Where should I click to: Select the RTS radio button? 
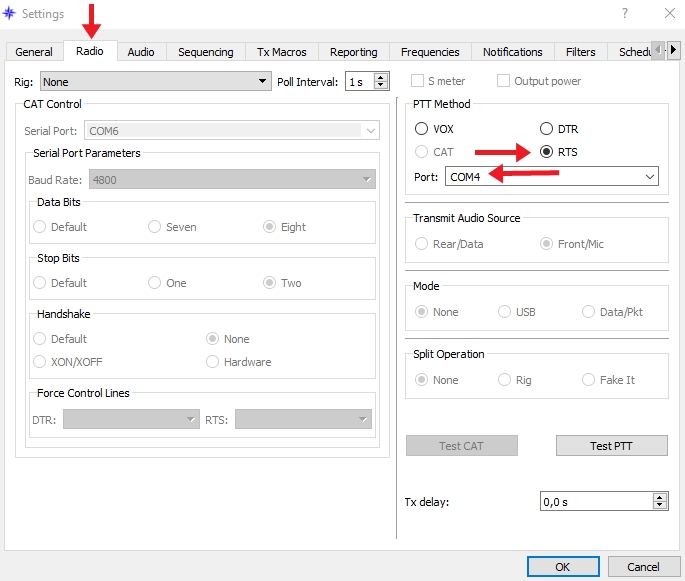coord(546,152)
